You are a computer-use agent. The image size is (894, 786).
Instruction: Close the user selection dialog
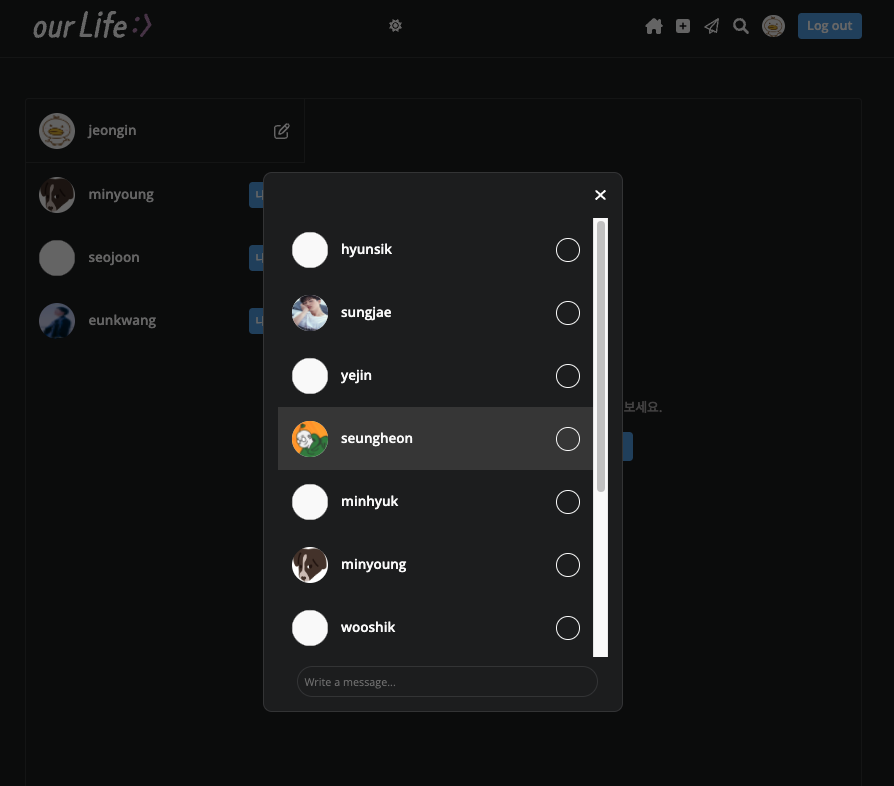click(600, 195)
